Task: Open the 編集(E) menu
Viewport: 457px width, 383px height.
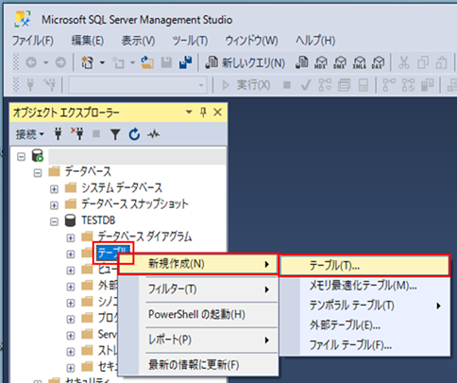Action: tap(87, 41)
